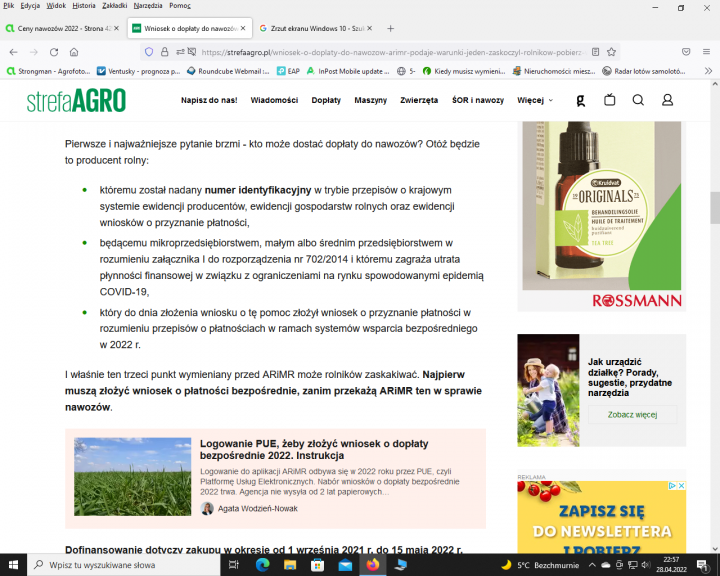Close the newsletter ad with X
The image size is (720, 576).
[681, 486]
